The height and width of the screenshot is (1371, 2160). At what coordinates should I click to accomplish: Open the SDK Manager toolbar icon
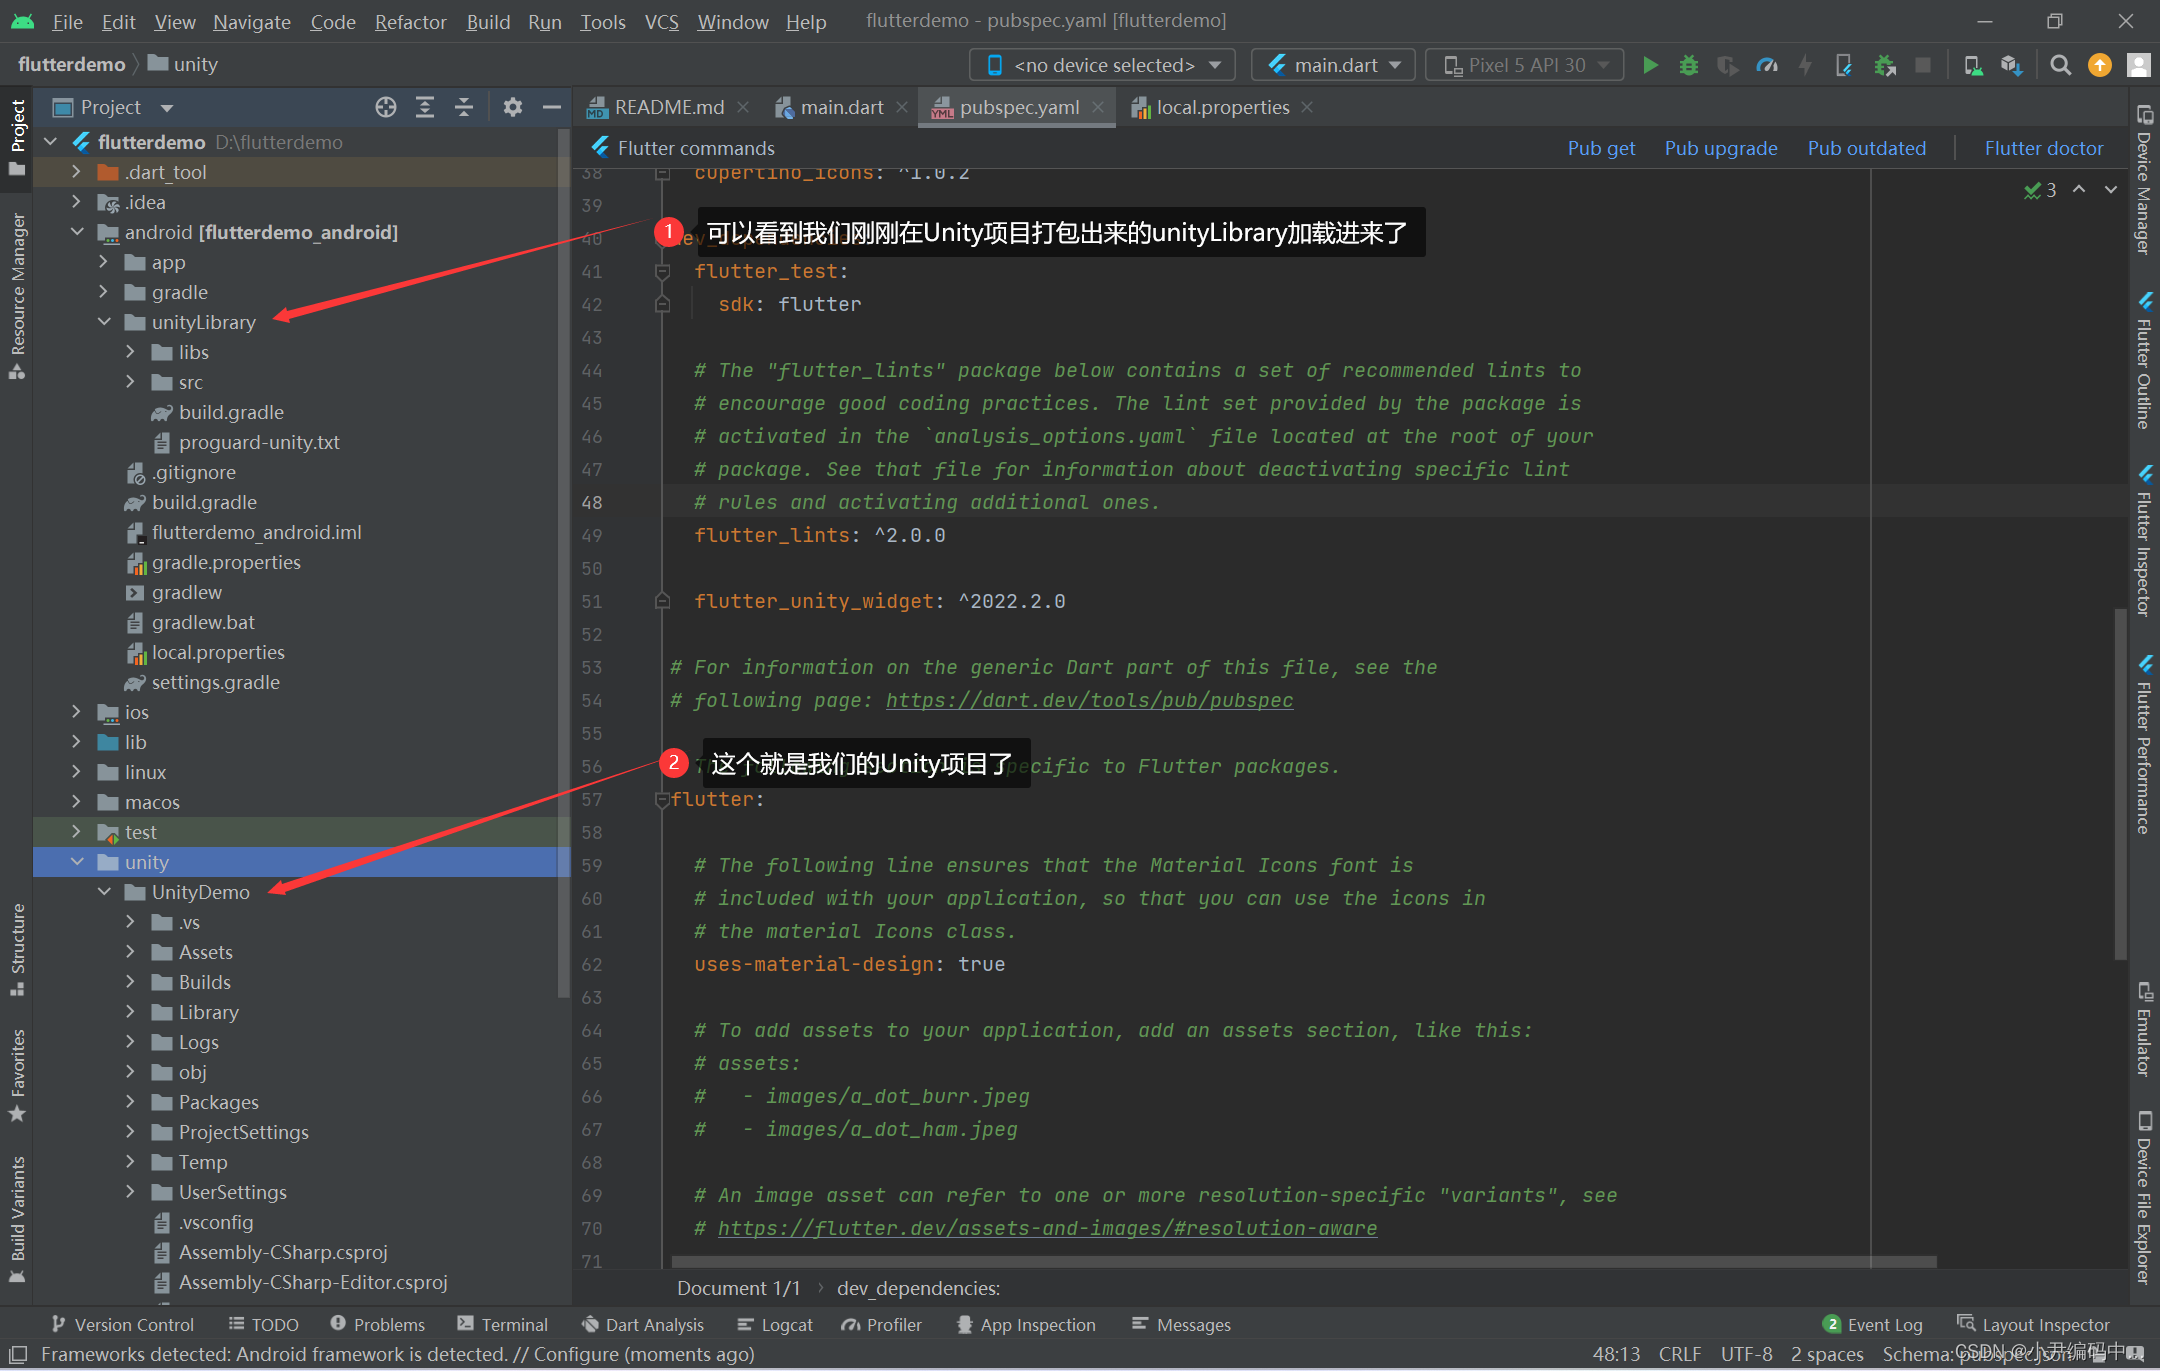coord(2011,65)
